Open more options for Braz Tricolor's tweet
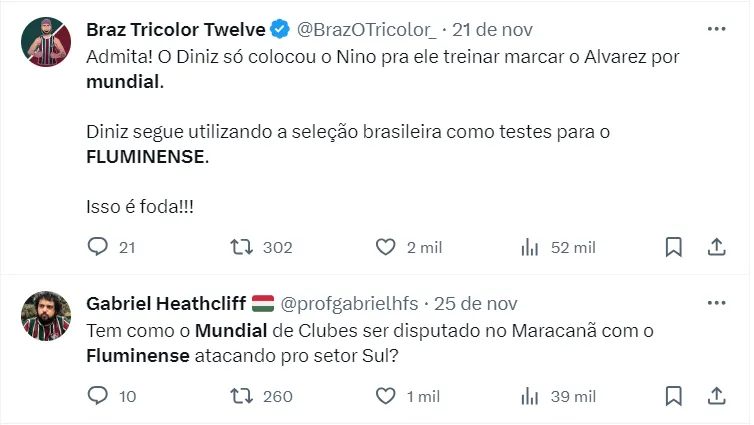 716,29
